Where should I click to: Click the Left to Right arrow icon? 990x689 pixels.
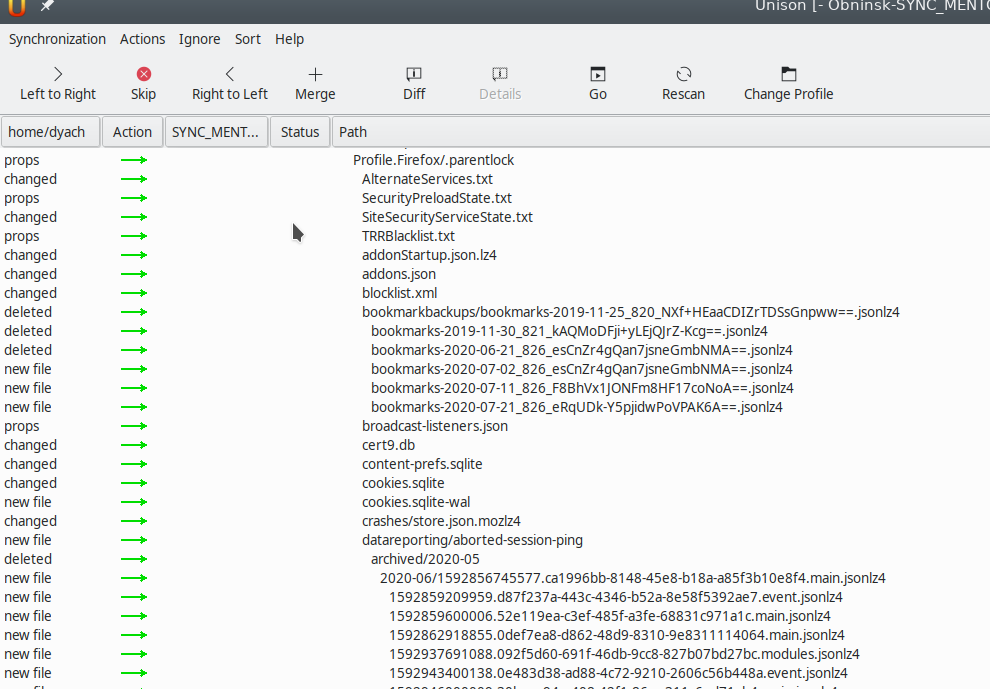[58, 74]
